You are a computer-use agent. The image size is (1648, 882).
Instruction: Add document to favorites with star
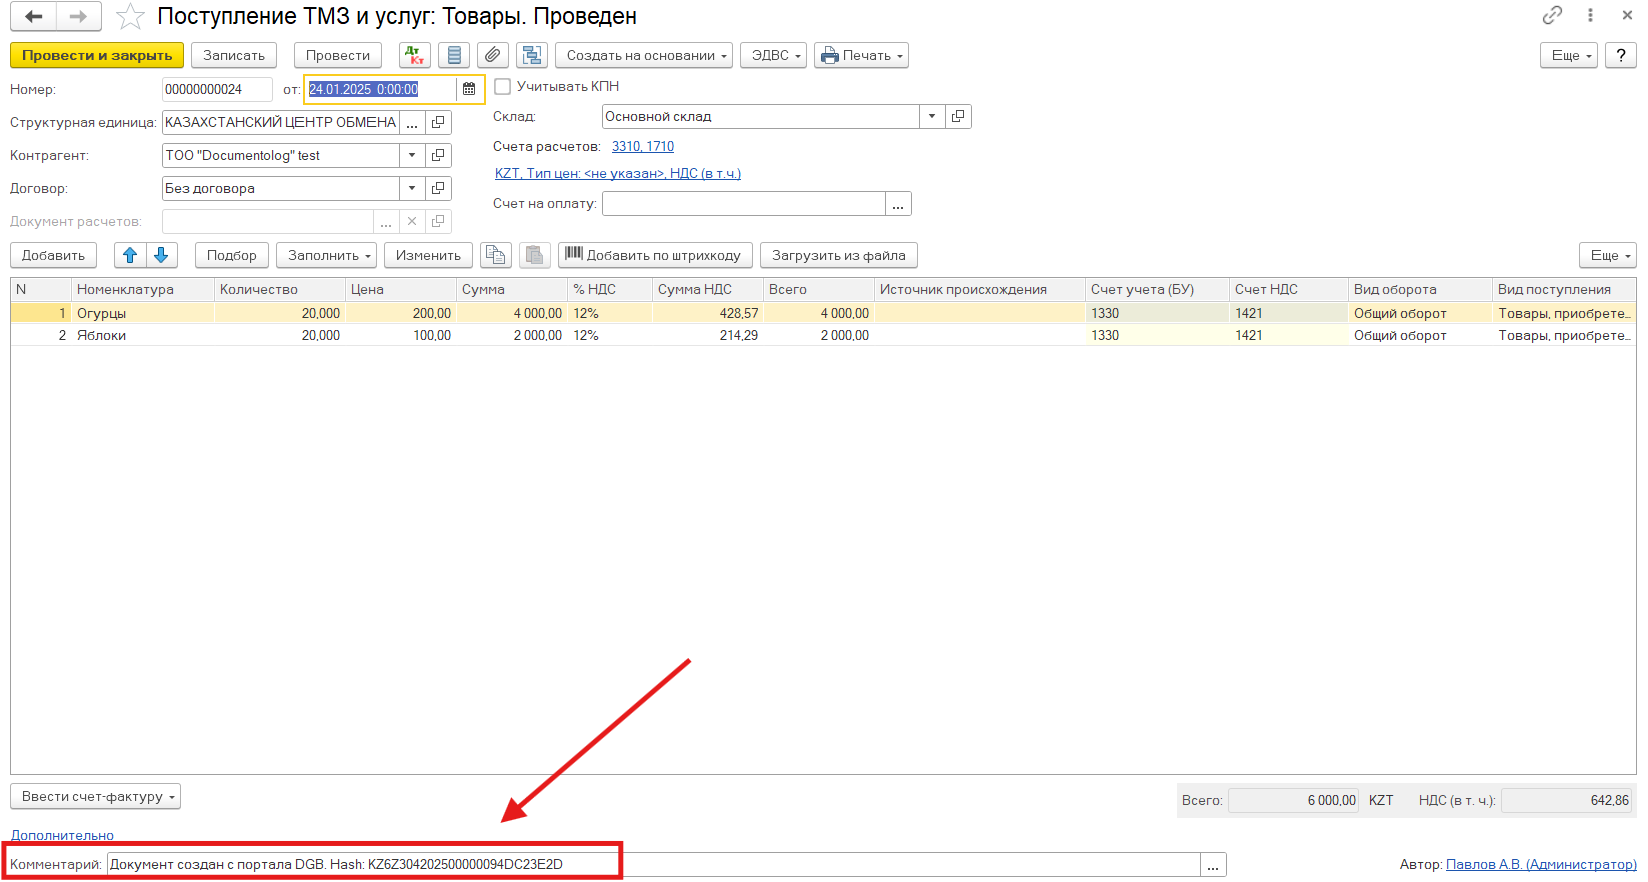[130, 16]
